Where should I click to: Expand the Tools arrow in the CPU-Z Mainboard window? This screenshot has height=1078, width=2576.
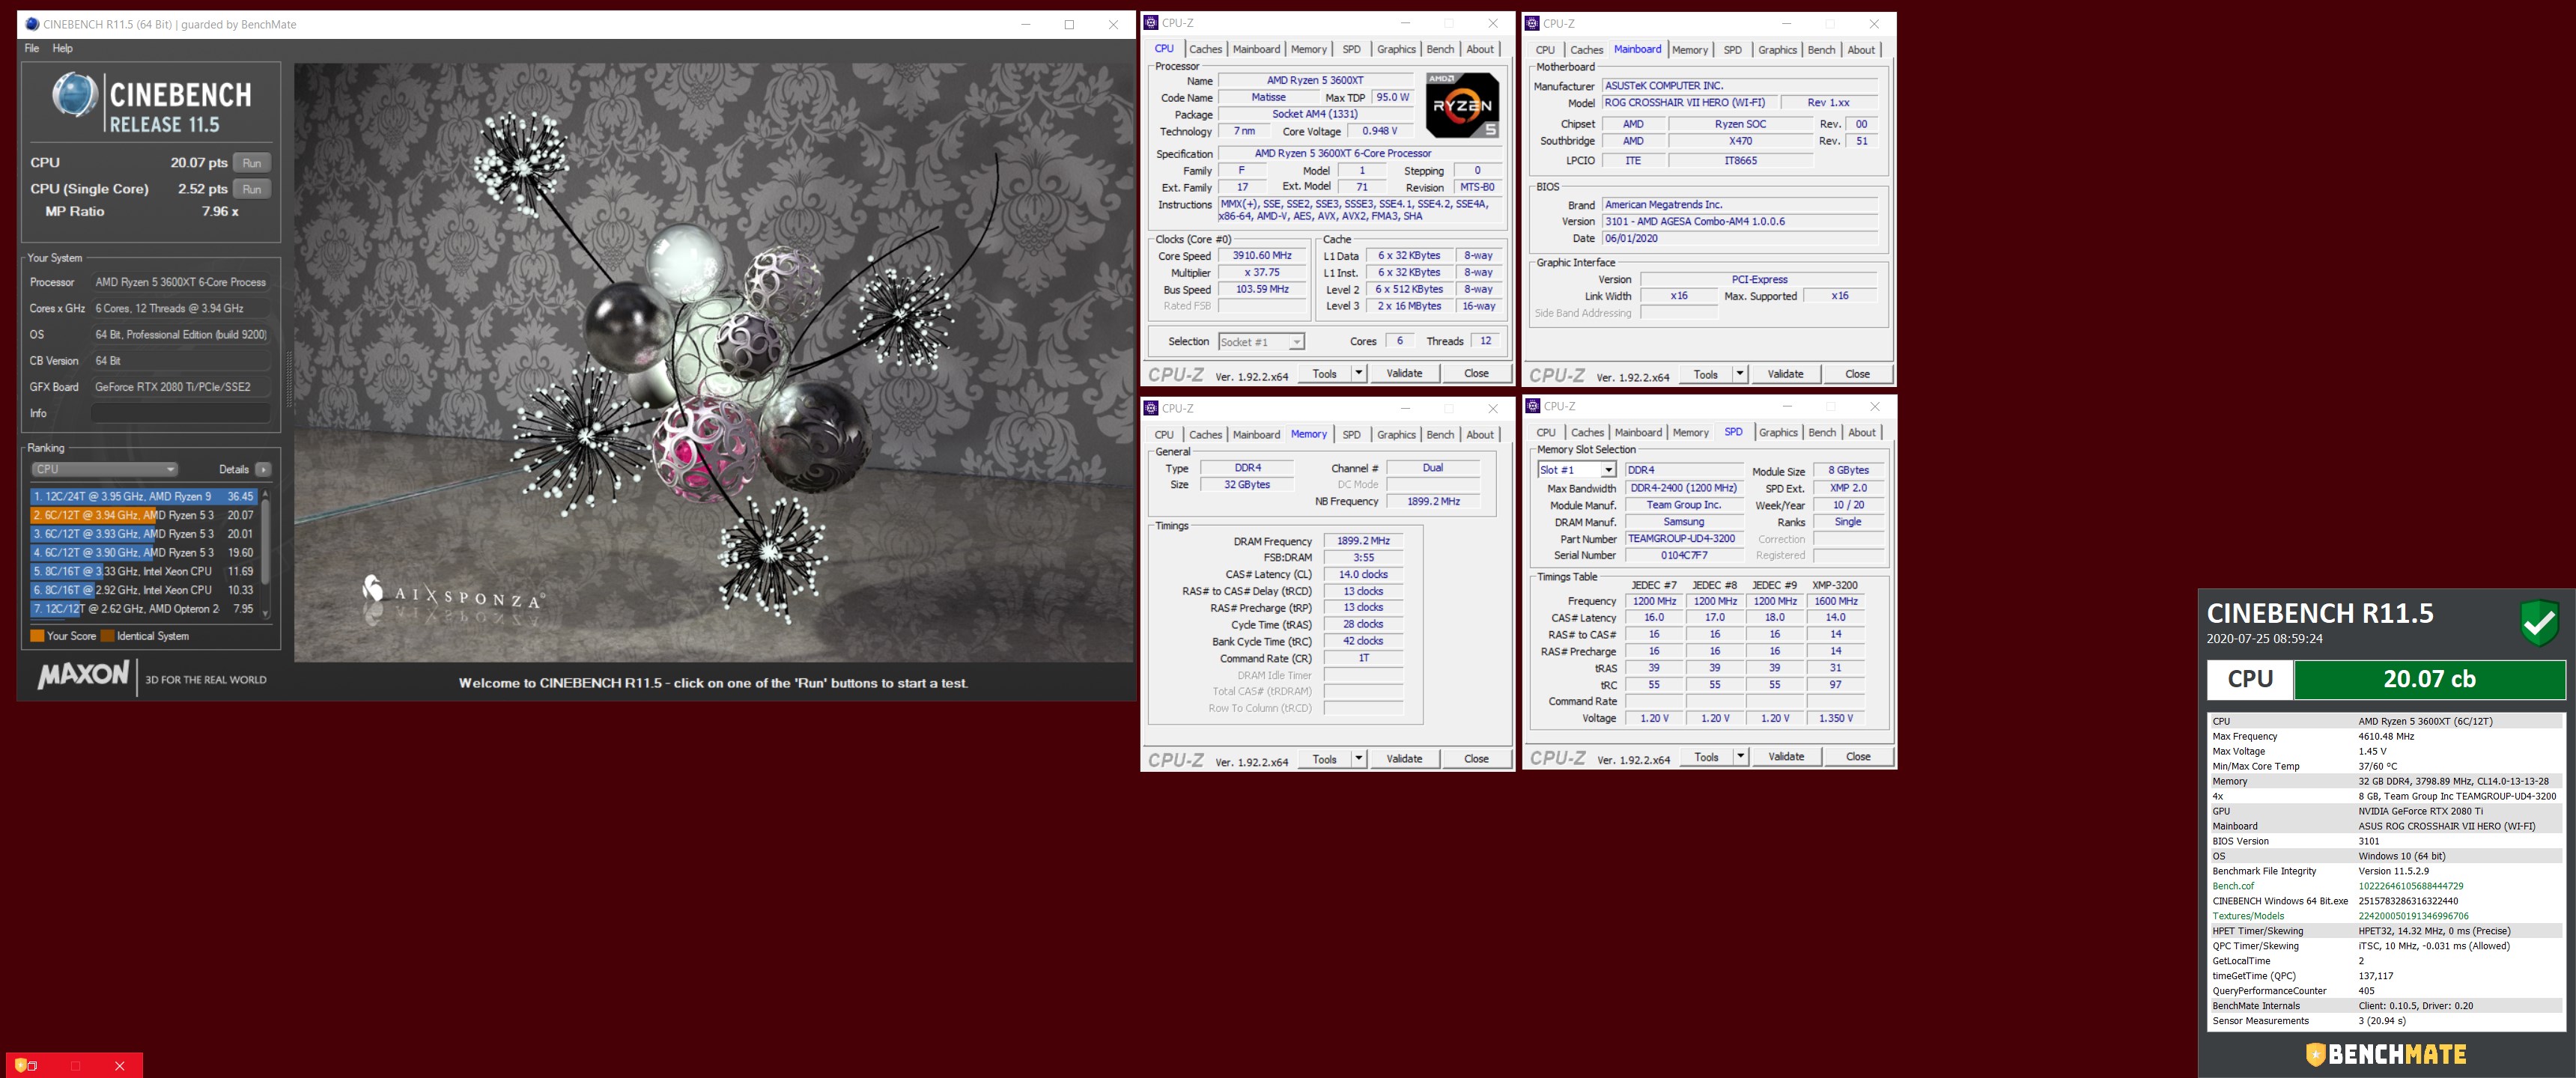(x=1740, y=374)
